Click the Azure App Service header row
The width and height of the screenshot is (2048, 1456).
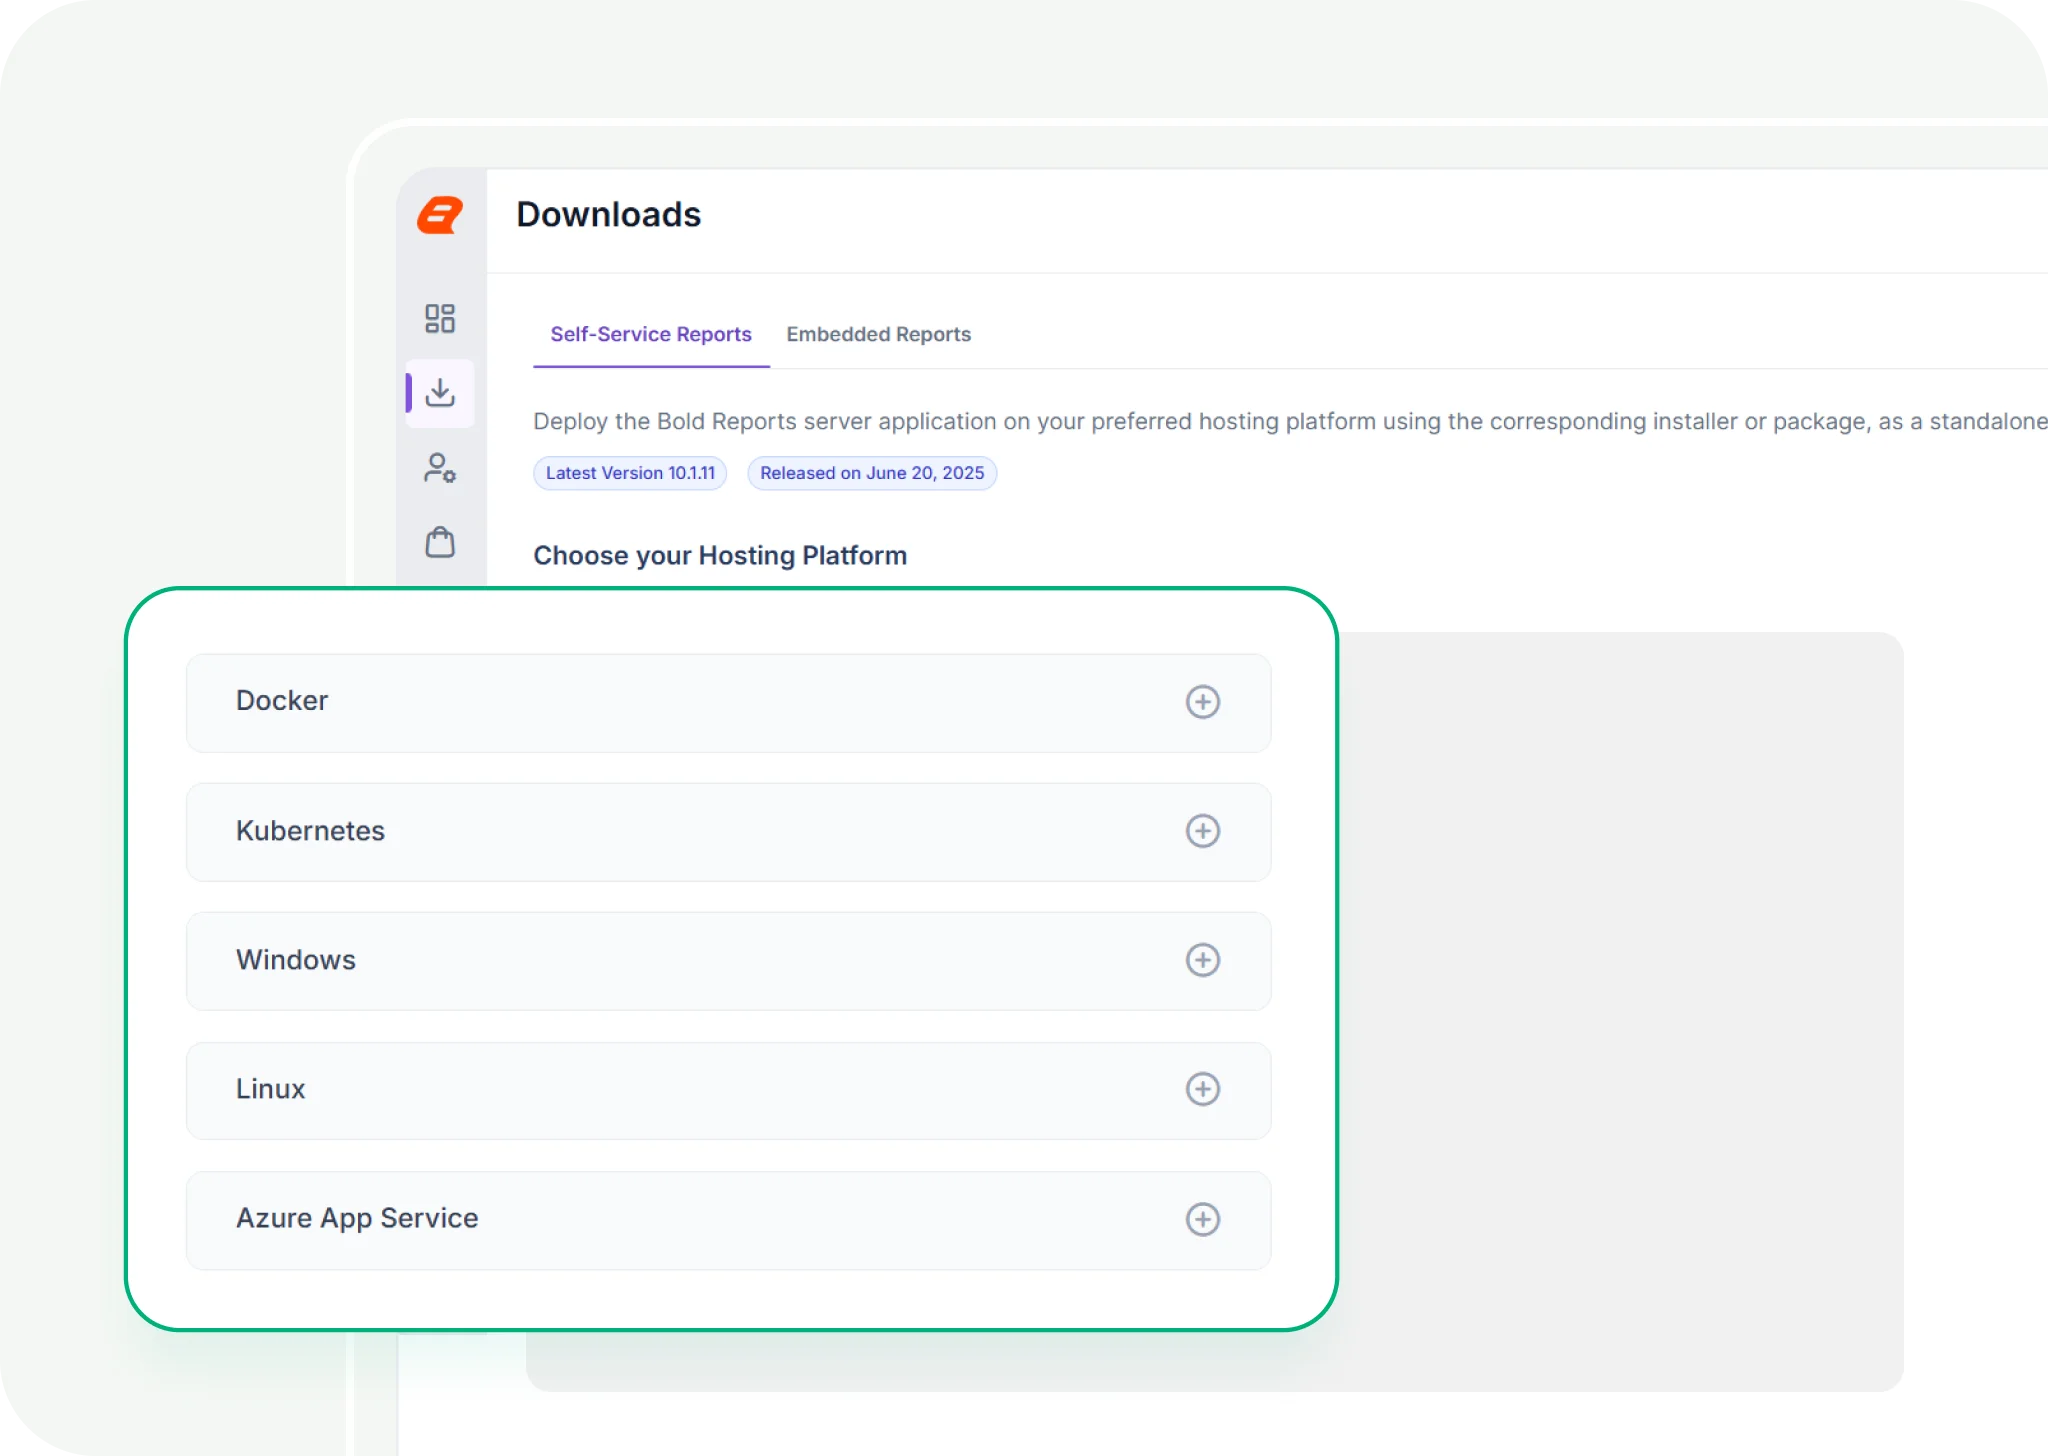click(x=727, y=1219)
